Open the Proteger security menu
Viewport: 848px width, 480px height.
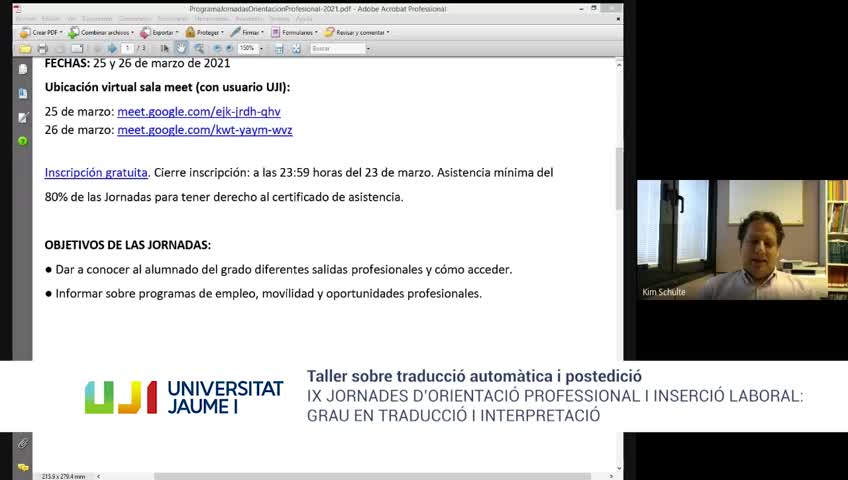click(204, 32)
